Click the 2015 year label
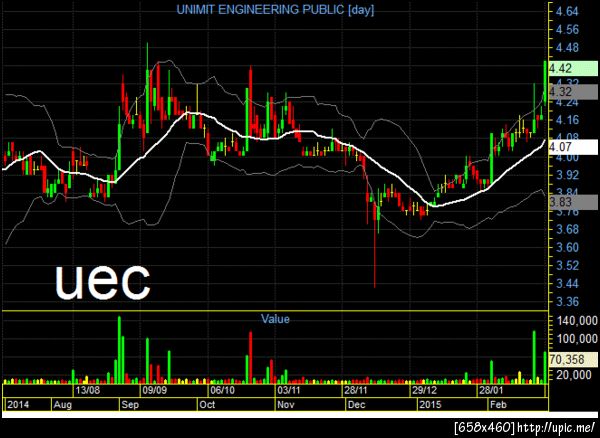The height and width of the screenshot is (438, 600). pos(430,404)
